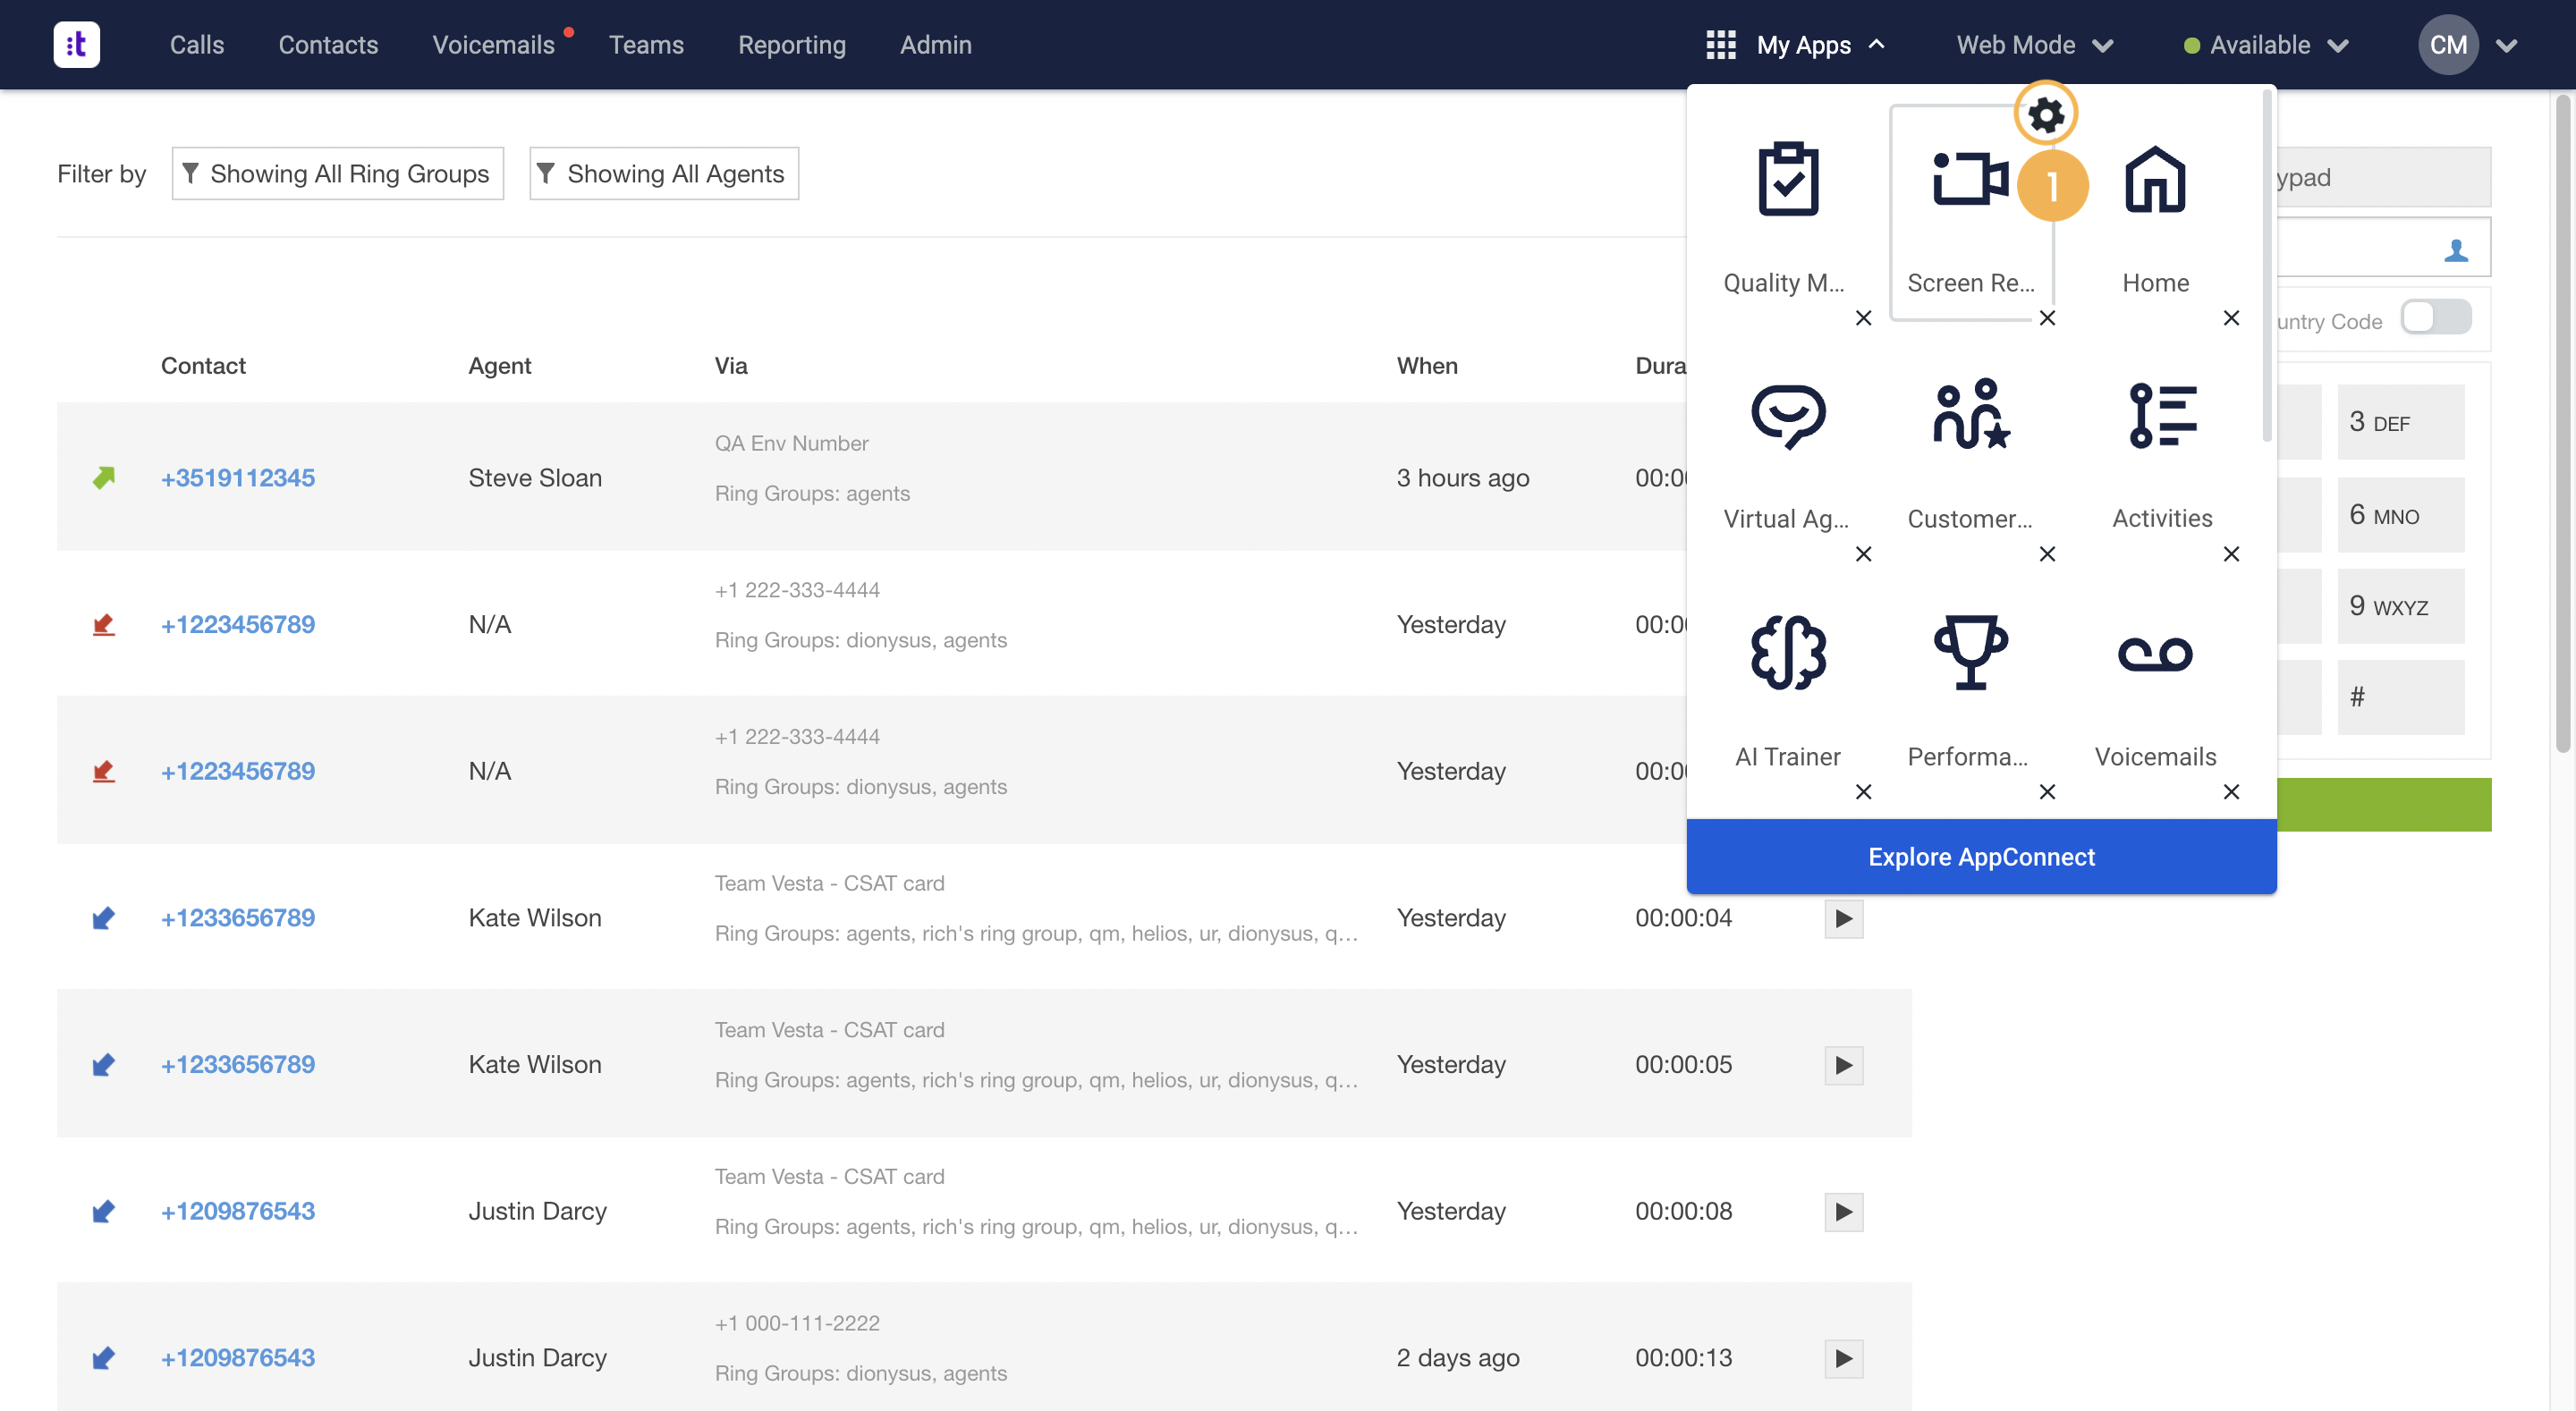Sort by the Contact column header
2576x1411 pixels.
pyautogui.click(x=203, y=365)
